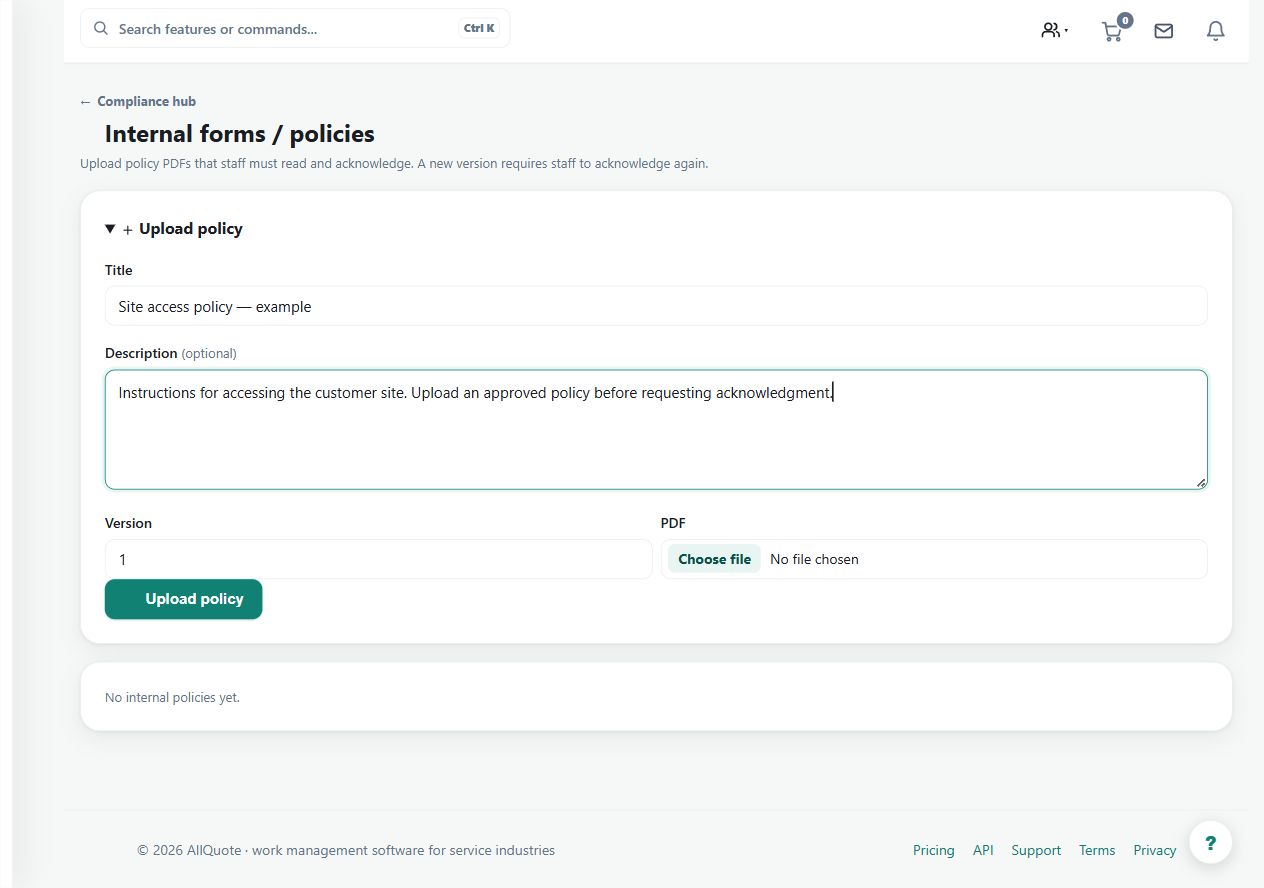This screenshot has width=1264, height=888.
Task: Focus the Search features or commands field
Action: [295, 28]
